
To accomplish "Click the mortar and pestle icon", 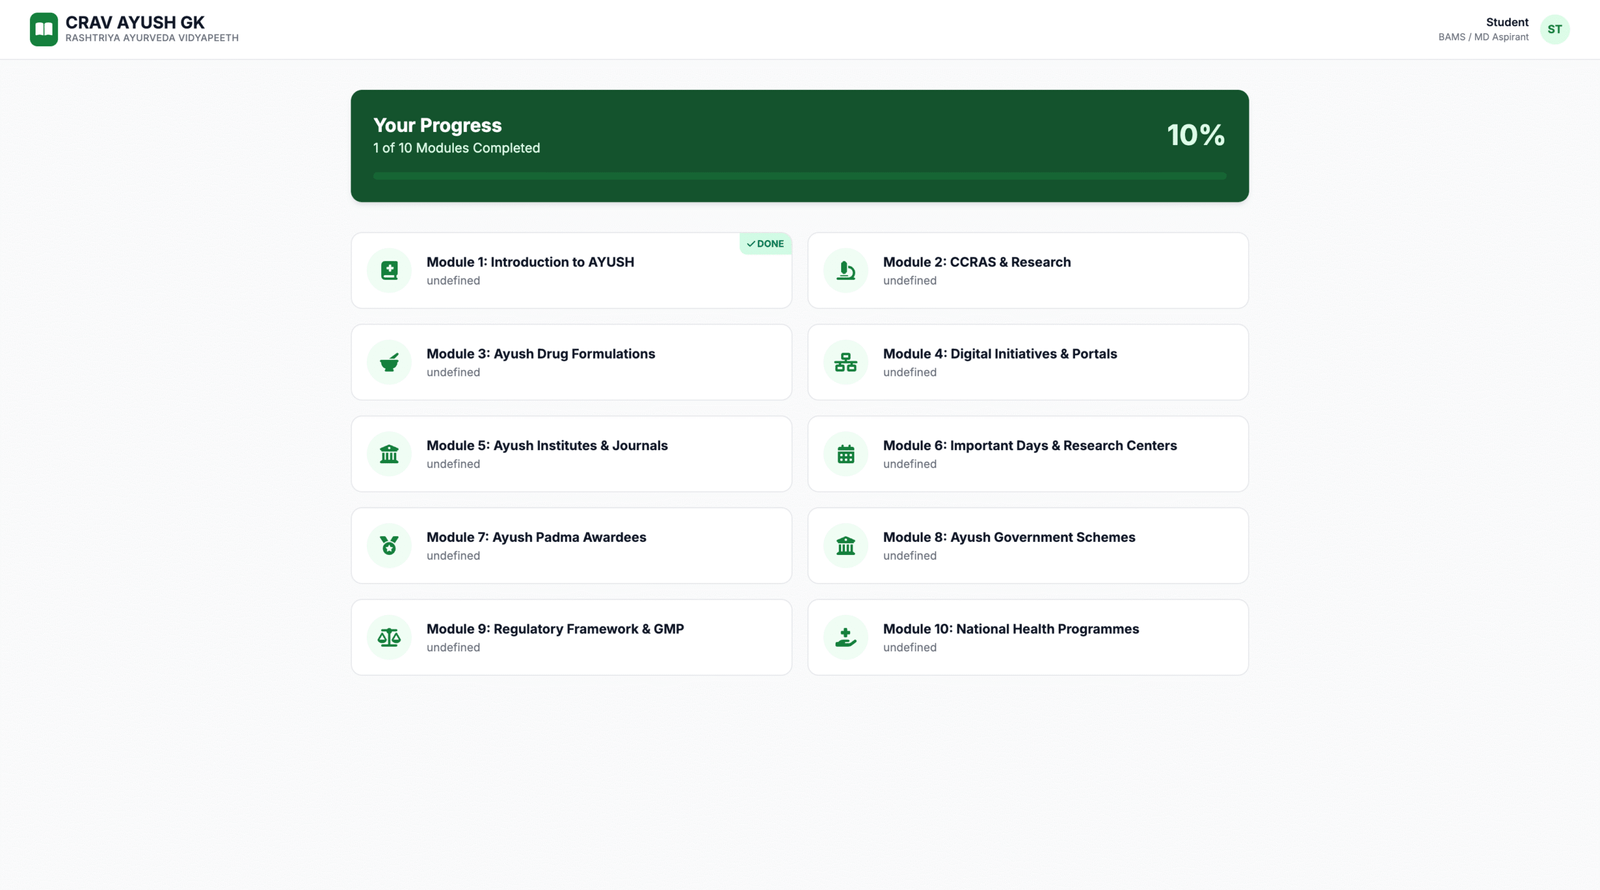I will pyautogui.click(x=389, y=362).
